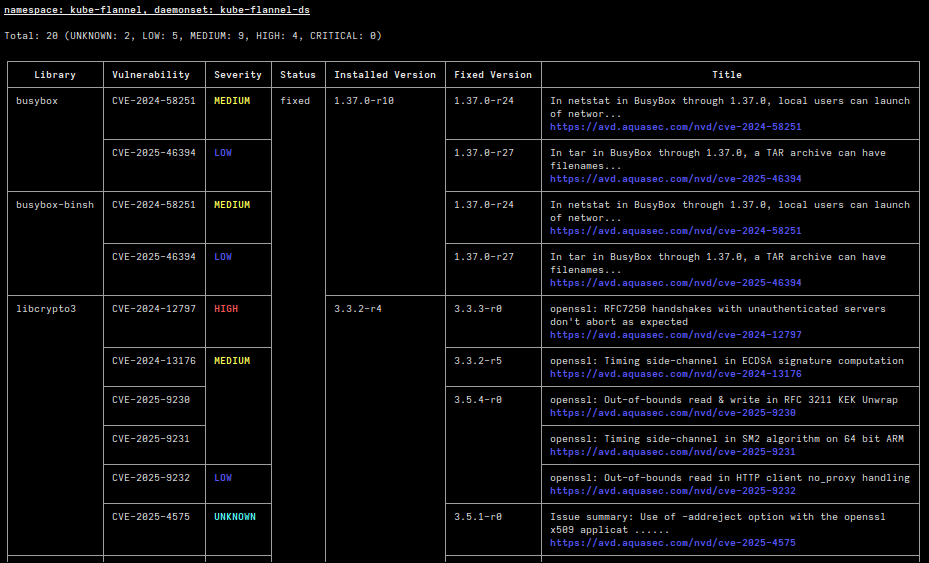Open the CVE-2024-58251 link in the busybox row

click(675, 127)
